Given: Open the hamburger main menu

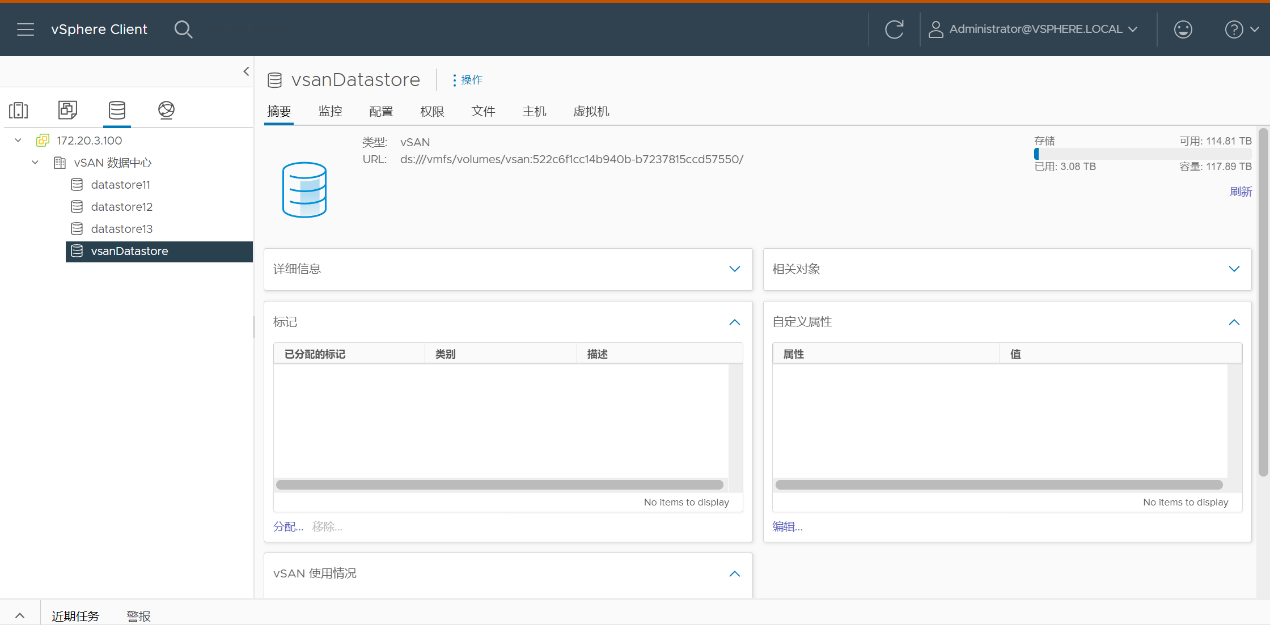Looking at the screenshot, I should (x=26, y=29).
